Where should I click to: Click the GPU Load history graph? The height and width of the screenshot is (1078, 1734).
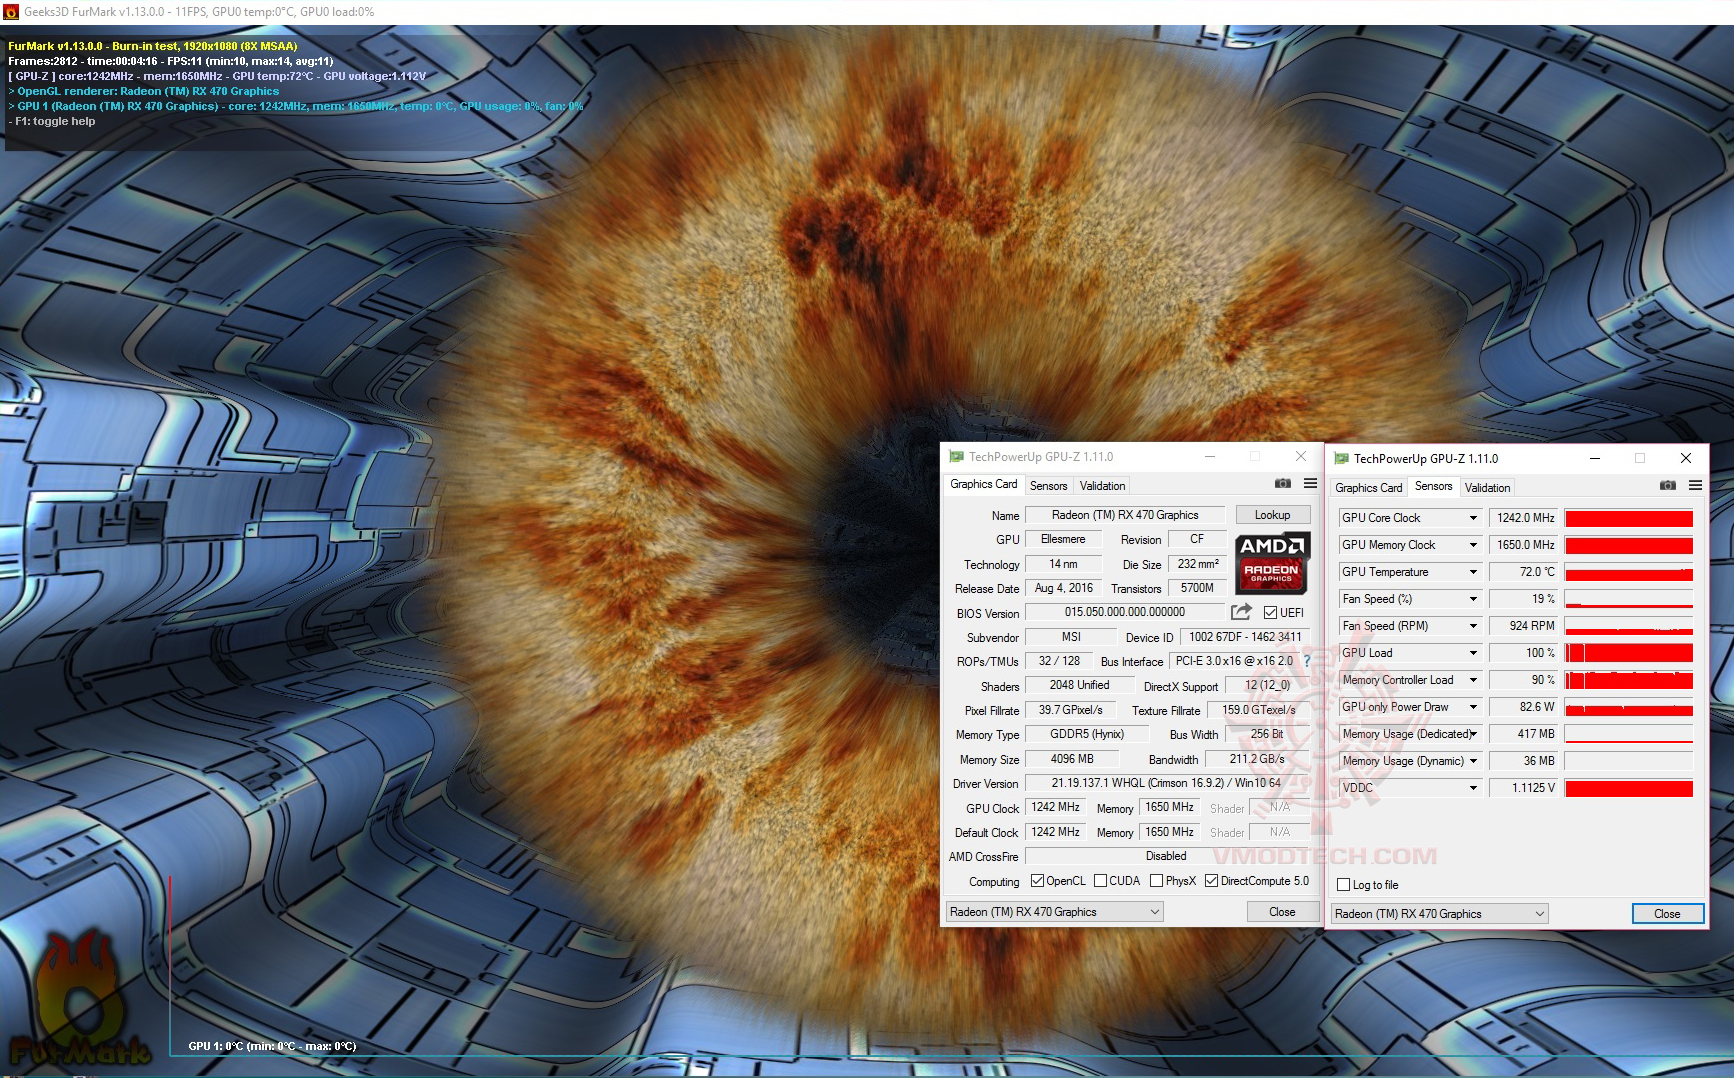coord(1629,653)
